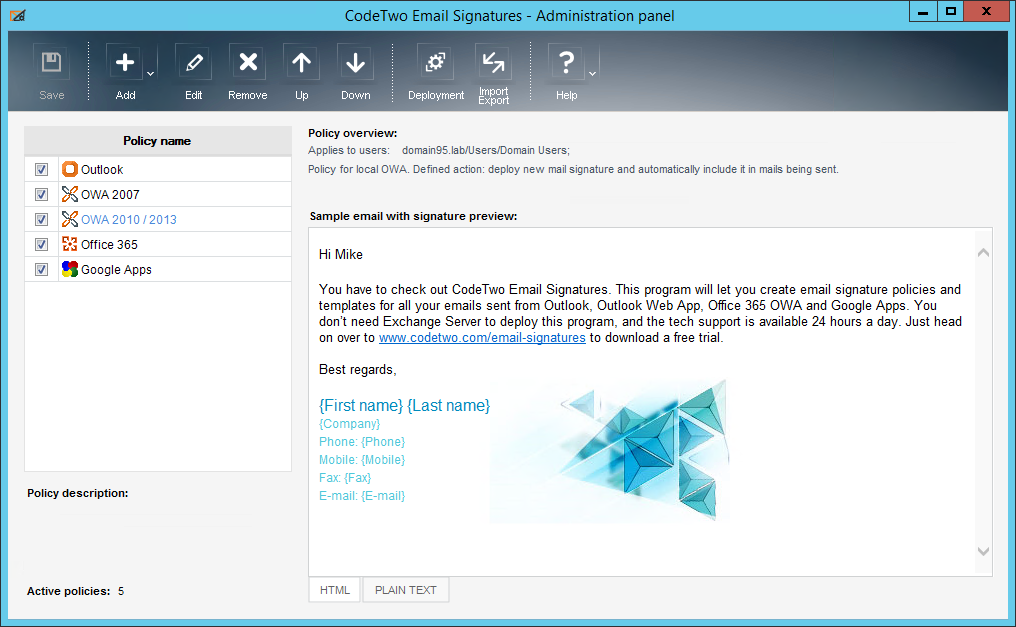
Task: Click the Fax: {Fax} line
Action: tap(345, 478)
